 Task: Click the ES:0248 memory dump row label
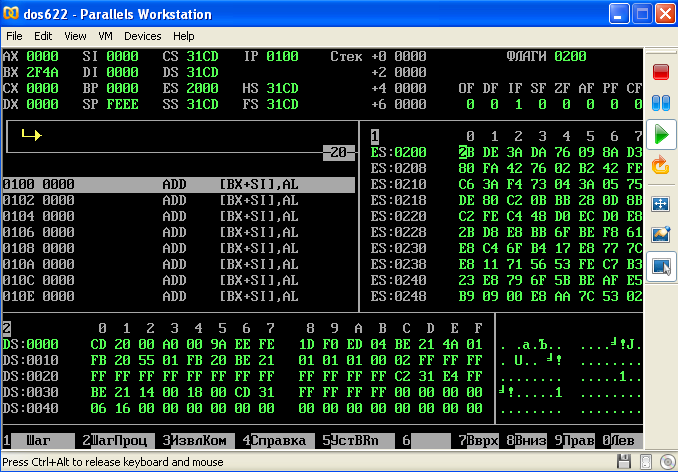(x=398, y=297)
